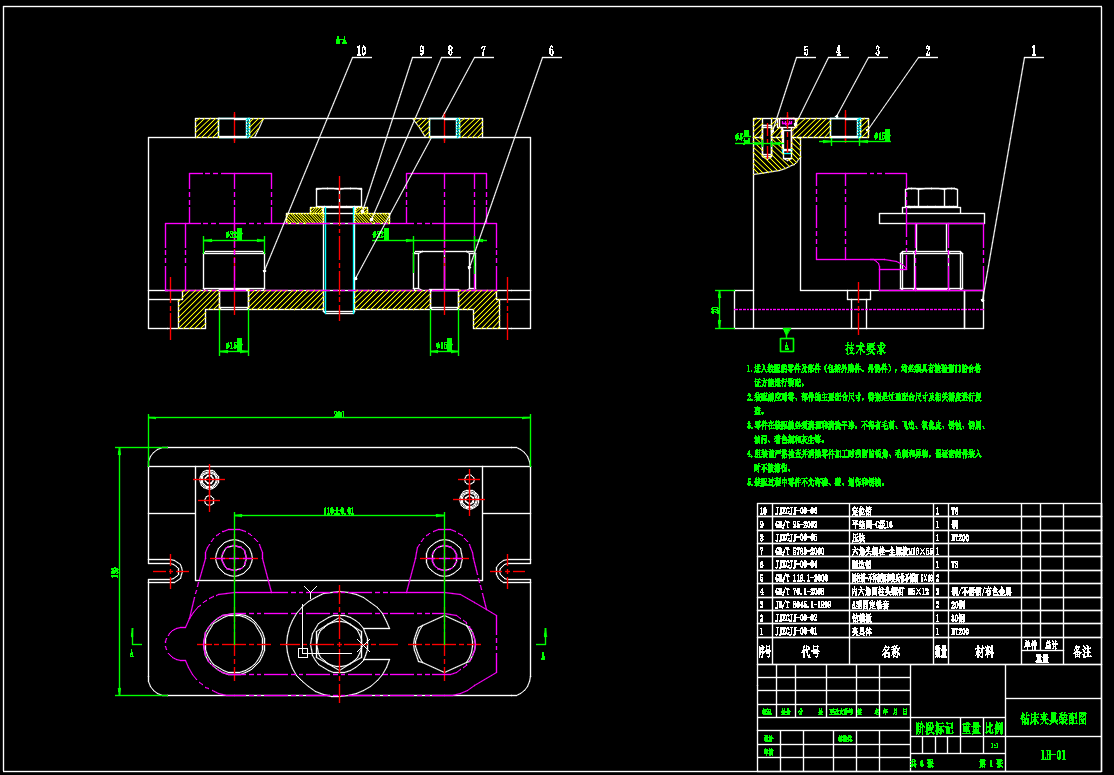Image resolution: width=1114 pixels, height=775 pixels.
Task: Select the 代号 column header
Action: pos(810,651)
